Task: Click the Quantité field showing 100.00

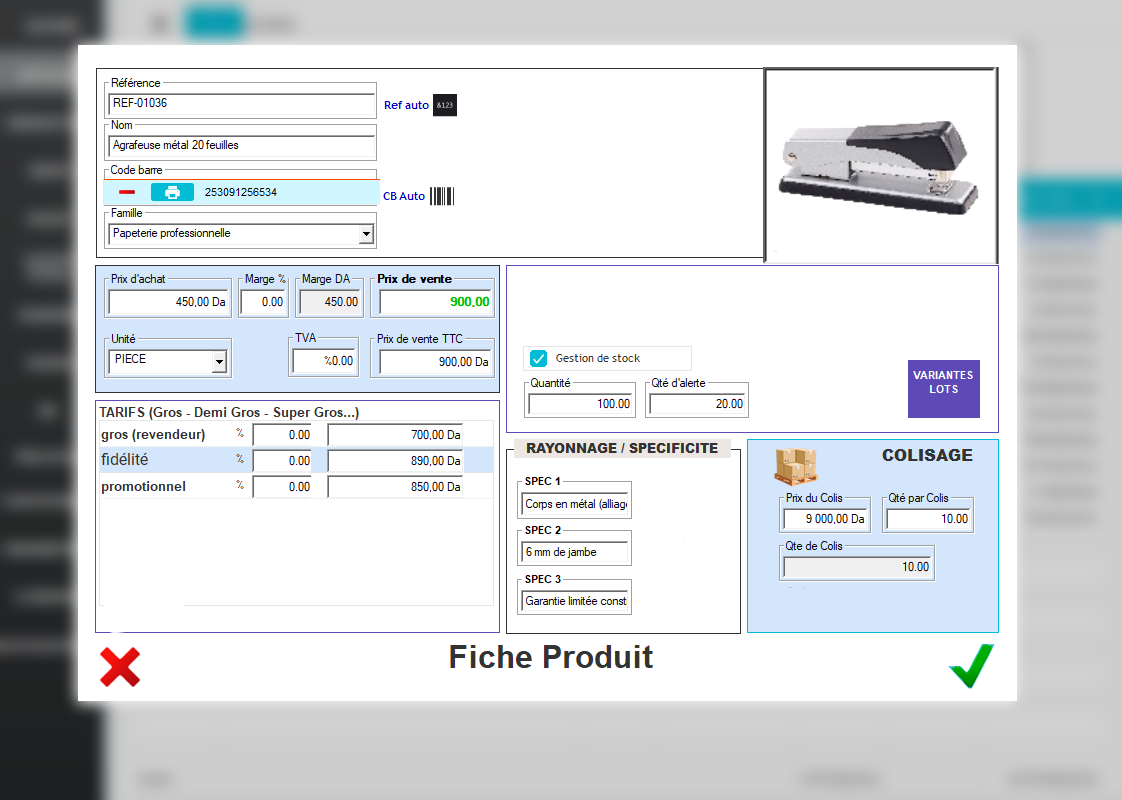Action: [580, 402]
